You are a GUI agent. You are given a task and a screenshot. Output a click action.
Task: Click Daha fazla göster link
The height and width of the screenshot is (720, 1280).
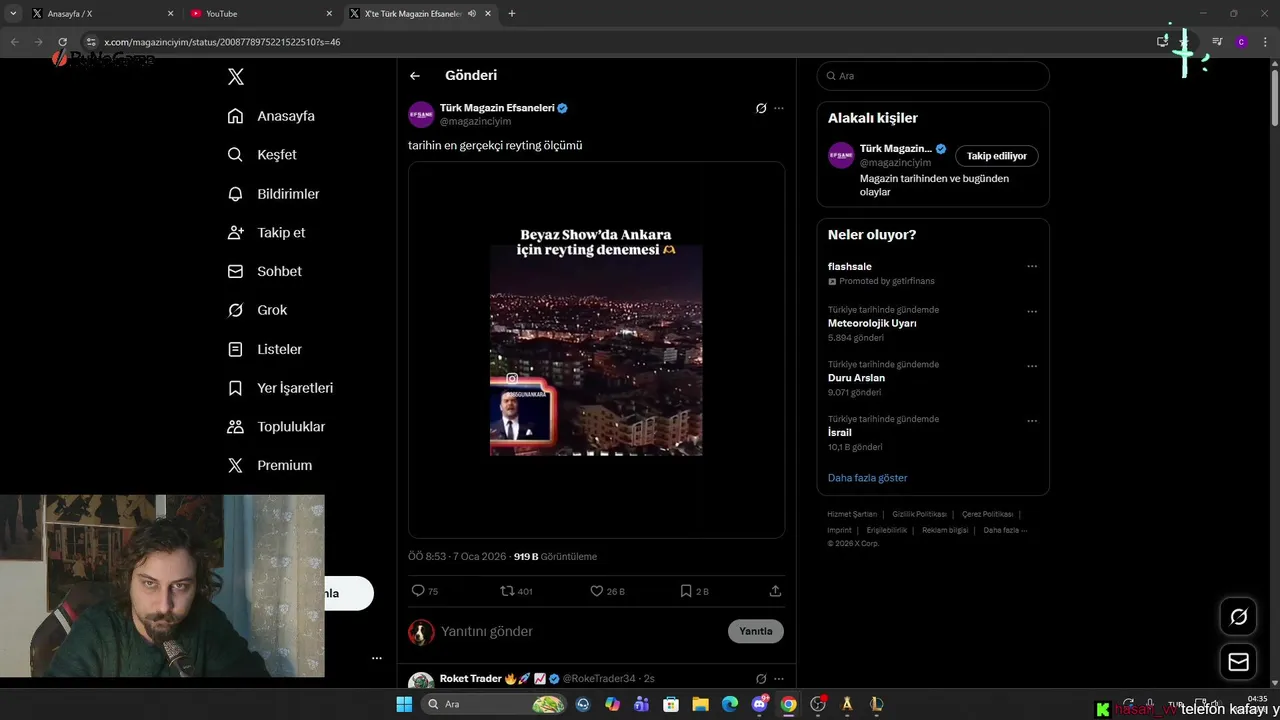click(x=868, y=478)
